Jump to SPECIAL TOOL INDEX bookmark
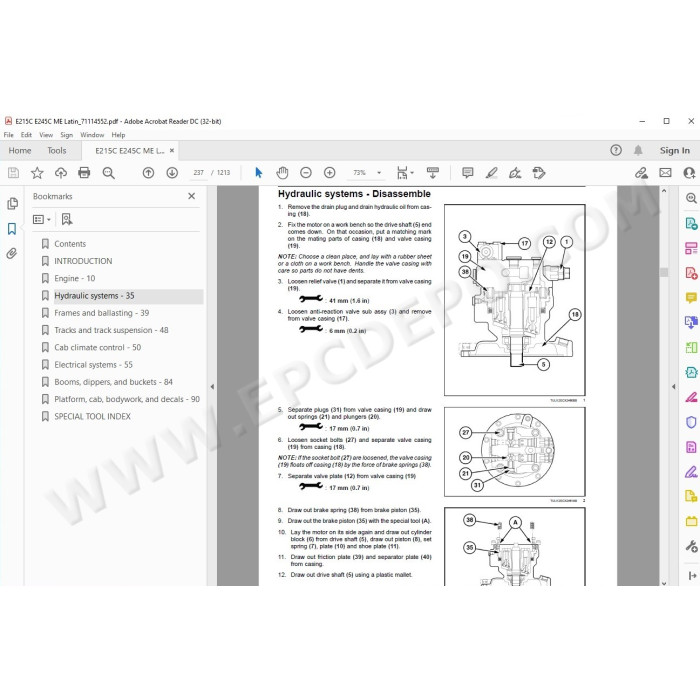Viewport: 700px width, 700px height. click(92, 417)
